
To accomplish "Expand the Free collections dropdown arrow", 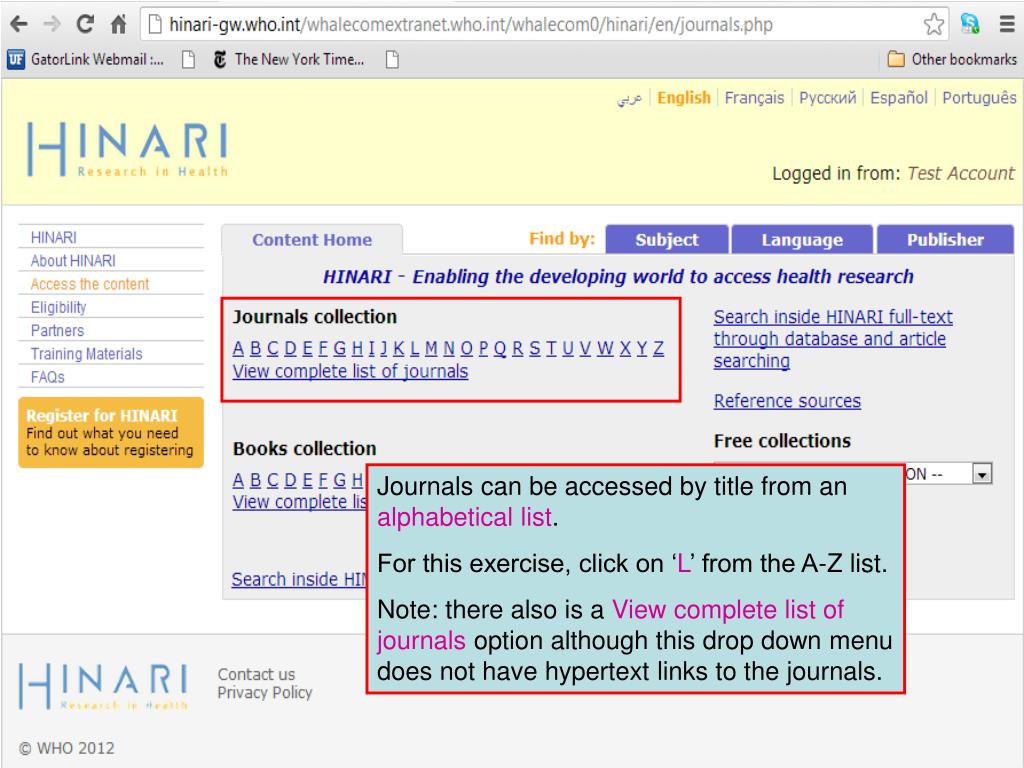I will point(982,473).
